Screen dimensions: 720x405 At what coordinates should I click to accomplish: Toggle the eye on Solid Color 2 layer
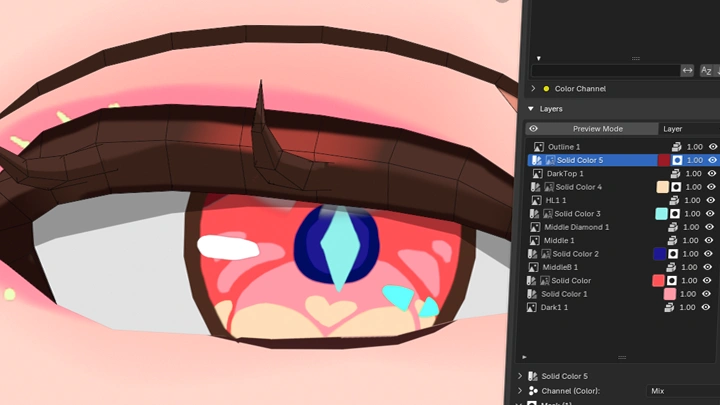pyautogui.click(x=708, y=253)
